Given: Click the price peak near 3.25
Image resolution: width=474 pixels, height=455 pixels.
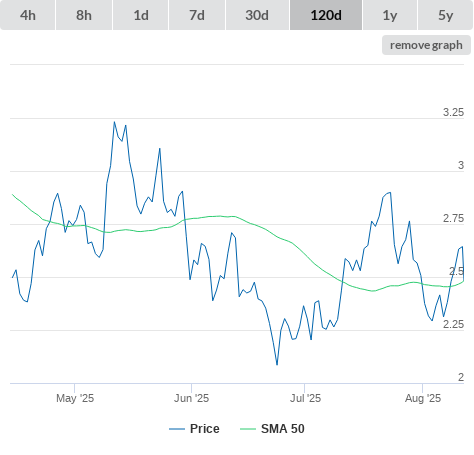Looking at the screenshot, I should coord(114,122).
